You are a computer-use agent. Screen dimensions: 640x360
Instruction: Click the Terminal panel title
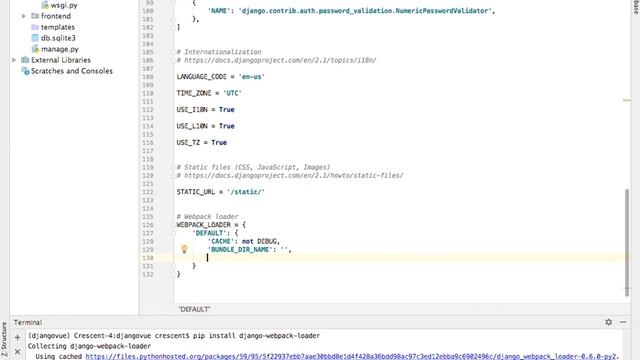point(28,322)
